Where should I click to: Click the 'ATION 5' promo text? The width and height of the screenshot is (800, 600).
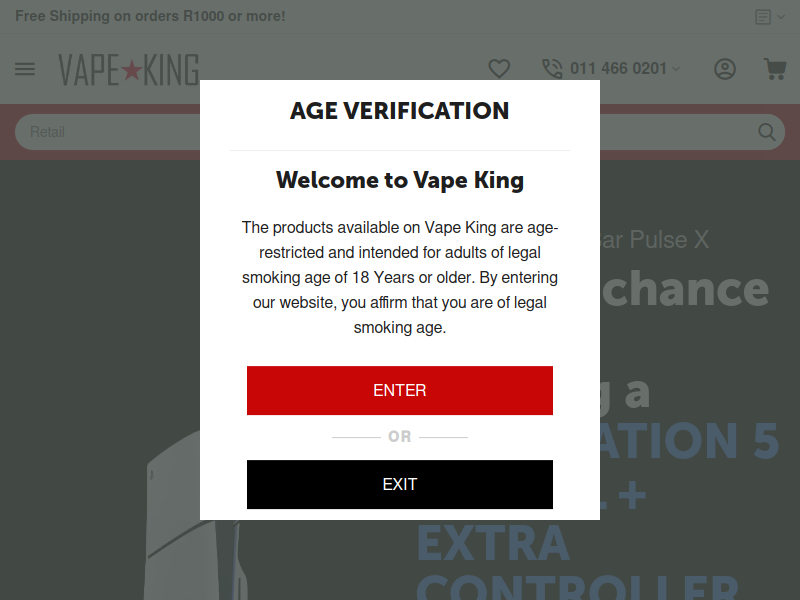coord(689,440)
